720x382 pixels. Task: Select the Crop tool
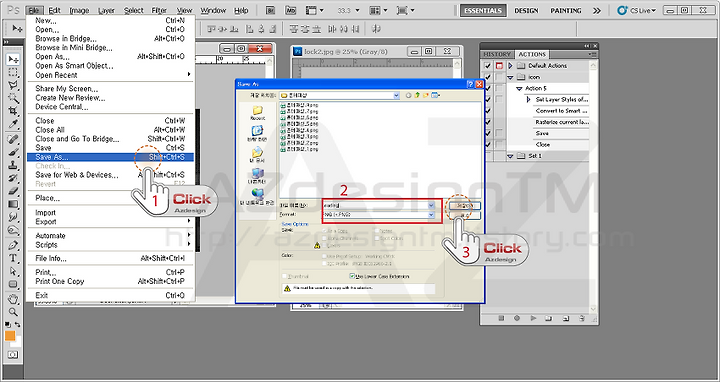pos(13,111)
